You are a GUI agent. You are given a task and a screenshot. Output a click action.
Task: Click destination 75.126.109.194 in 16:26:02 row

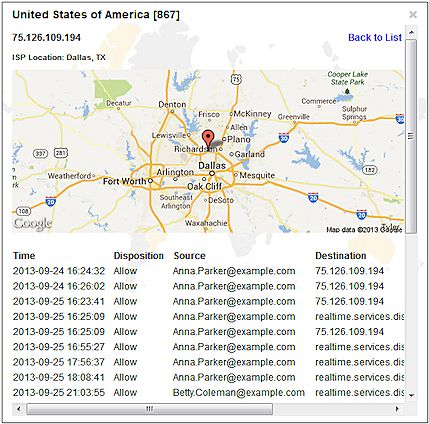pos(350,286)
